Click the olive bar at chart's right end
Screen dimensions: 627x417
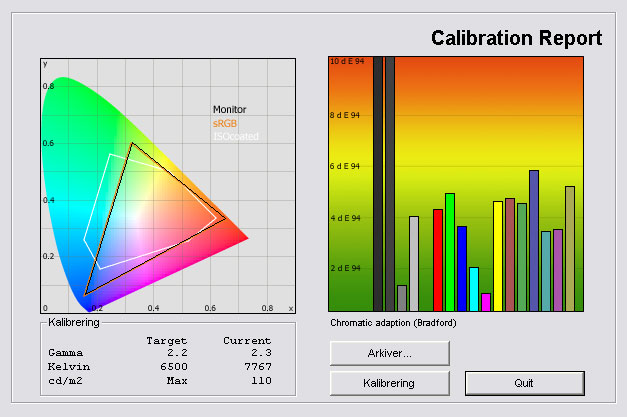[x=570, y=248]
